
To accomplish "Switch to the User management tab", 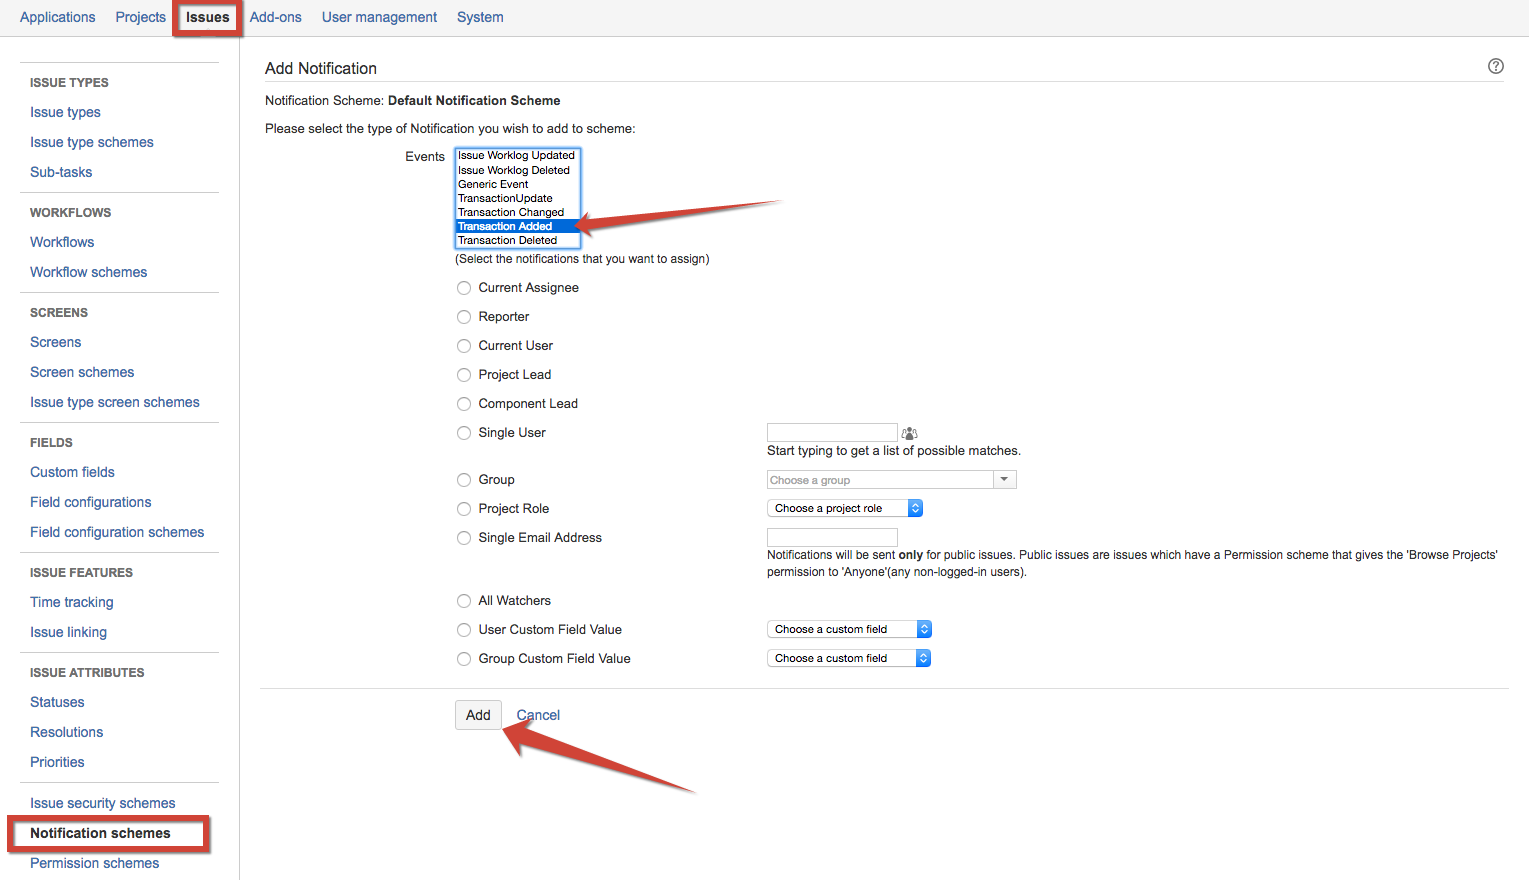I will (379, 17).
